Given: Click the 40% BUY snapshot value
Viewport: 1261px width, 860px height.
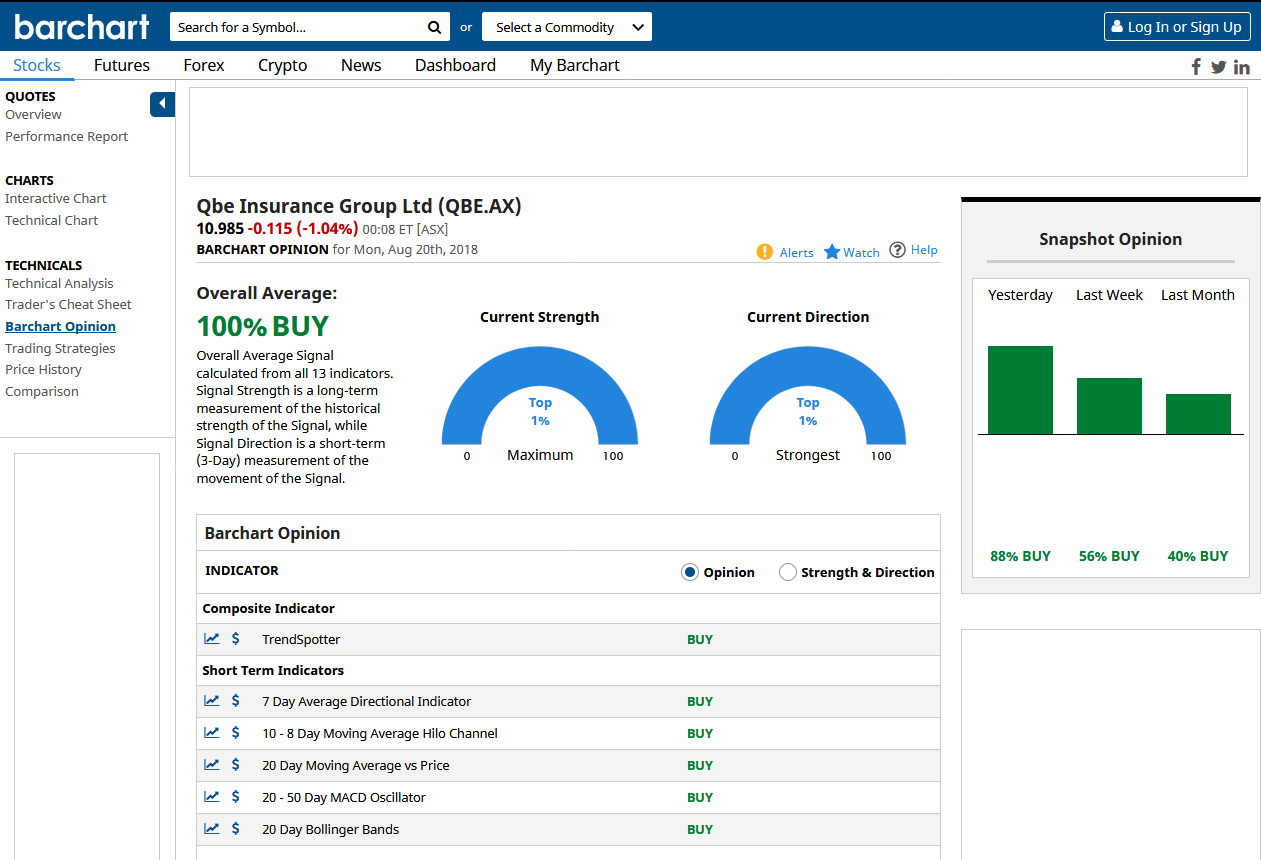Looking at the screenshot, I should click(x=1198, y=556).
